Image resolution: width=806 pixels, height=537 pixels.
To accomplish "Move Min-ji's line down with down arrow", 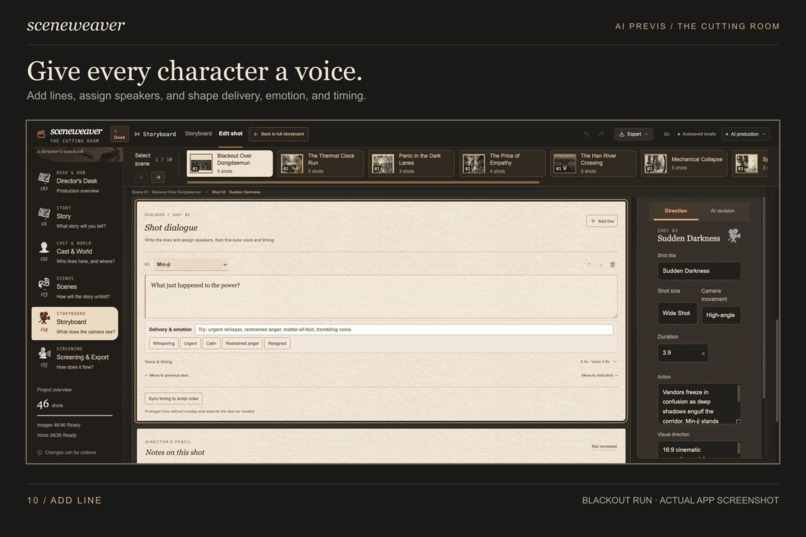I will click(600, 265).
